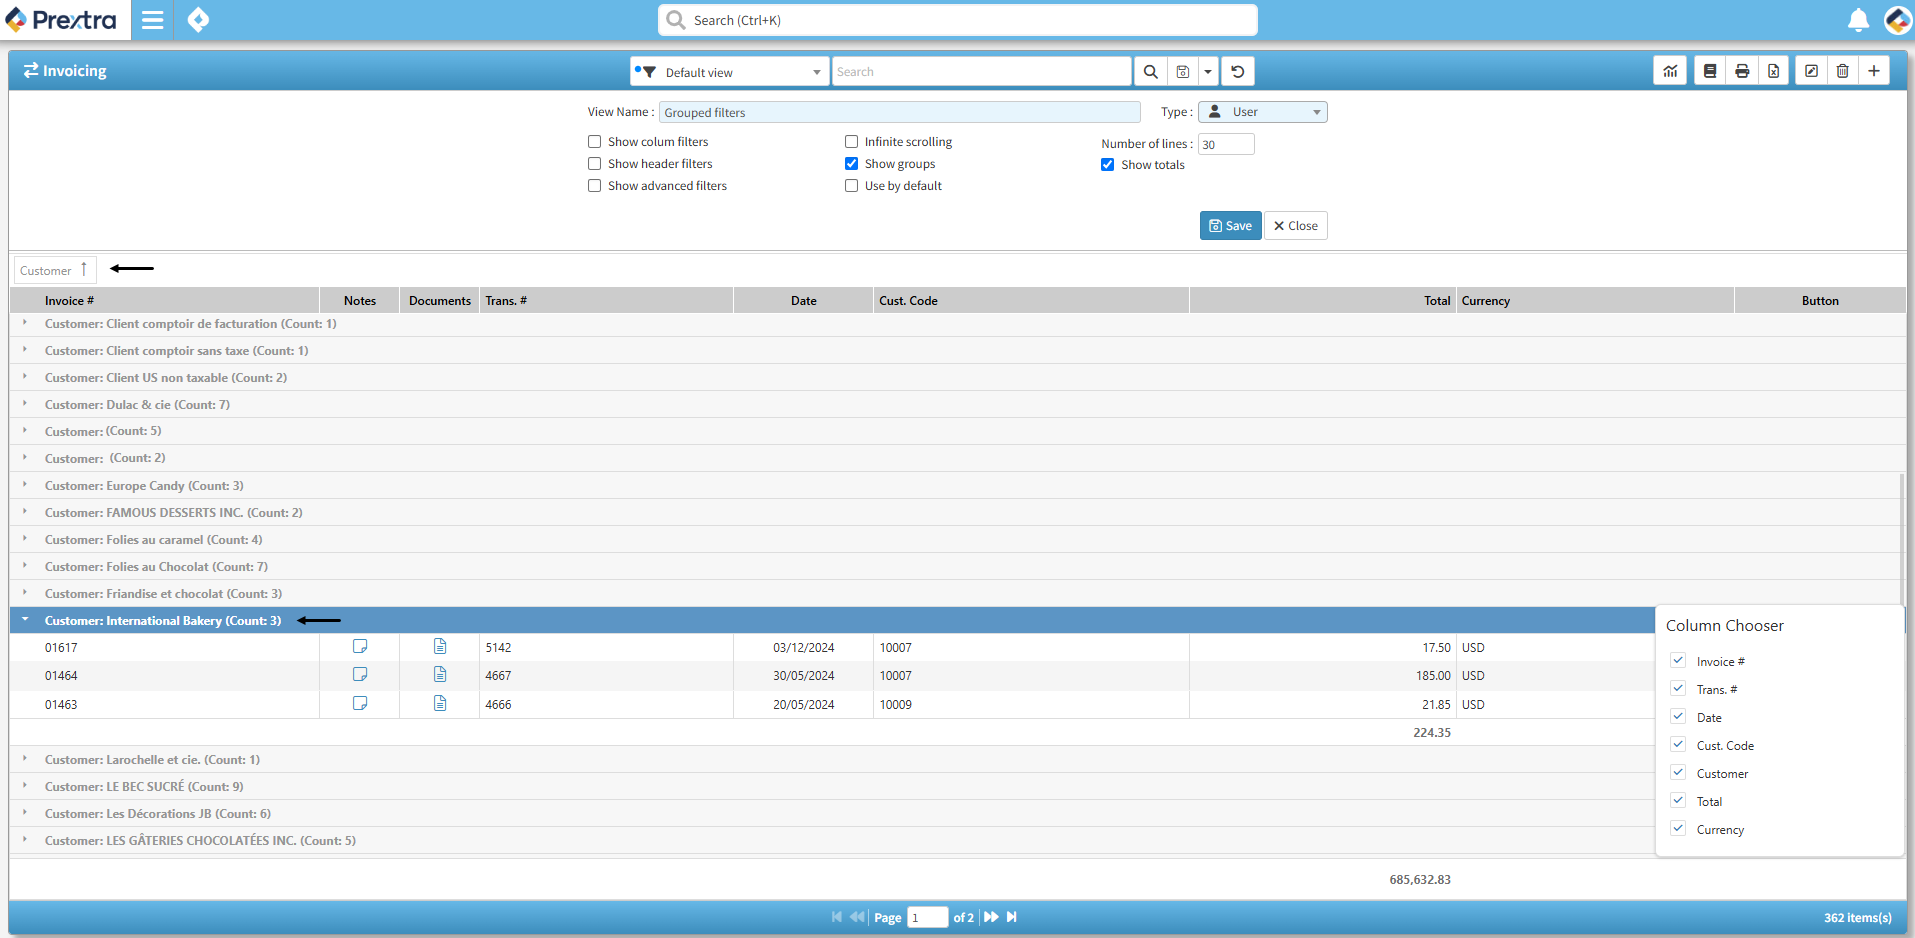Open the Type User dropdown
The width and height of the screenshot is (1915, 938).
[x=1263, y=112]
